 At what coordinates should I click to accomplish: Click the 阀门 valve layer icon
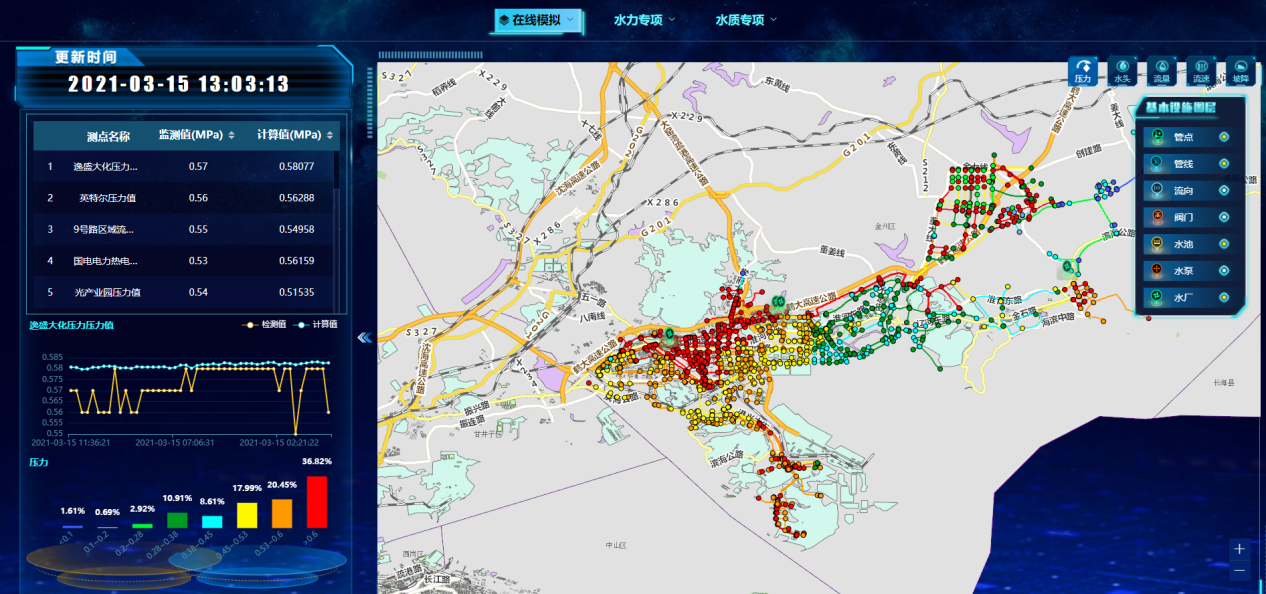(x=1156, y=217)
